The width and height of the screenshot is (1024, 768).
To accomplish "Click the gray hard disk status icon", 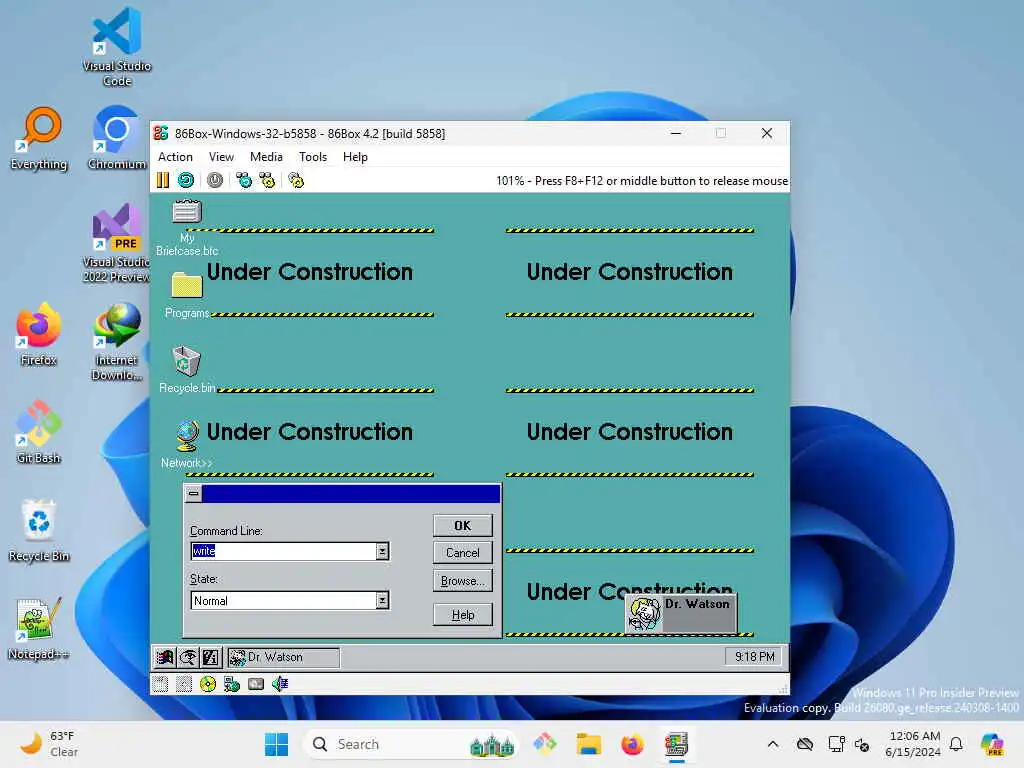I will tap(256, 684).
